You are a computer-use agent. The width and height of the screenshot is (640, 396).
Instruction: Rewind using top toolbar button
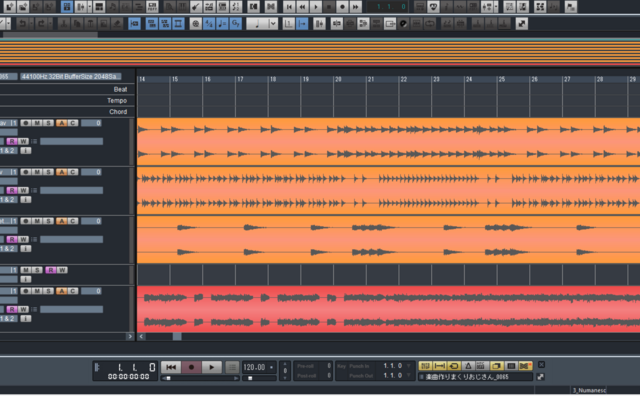click(x=302, y=7)
